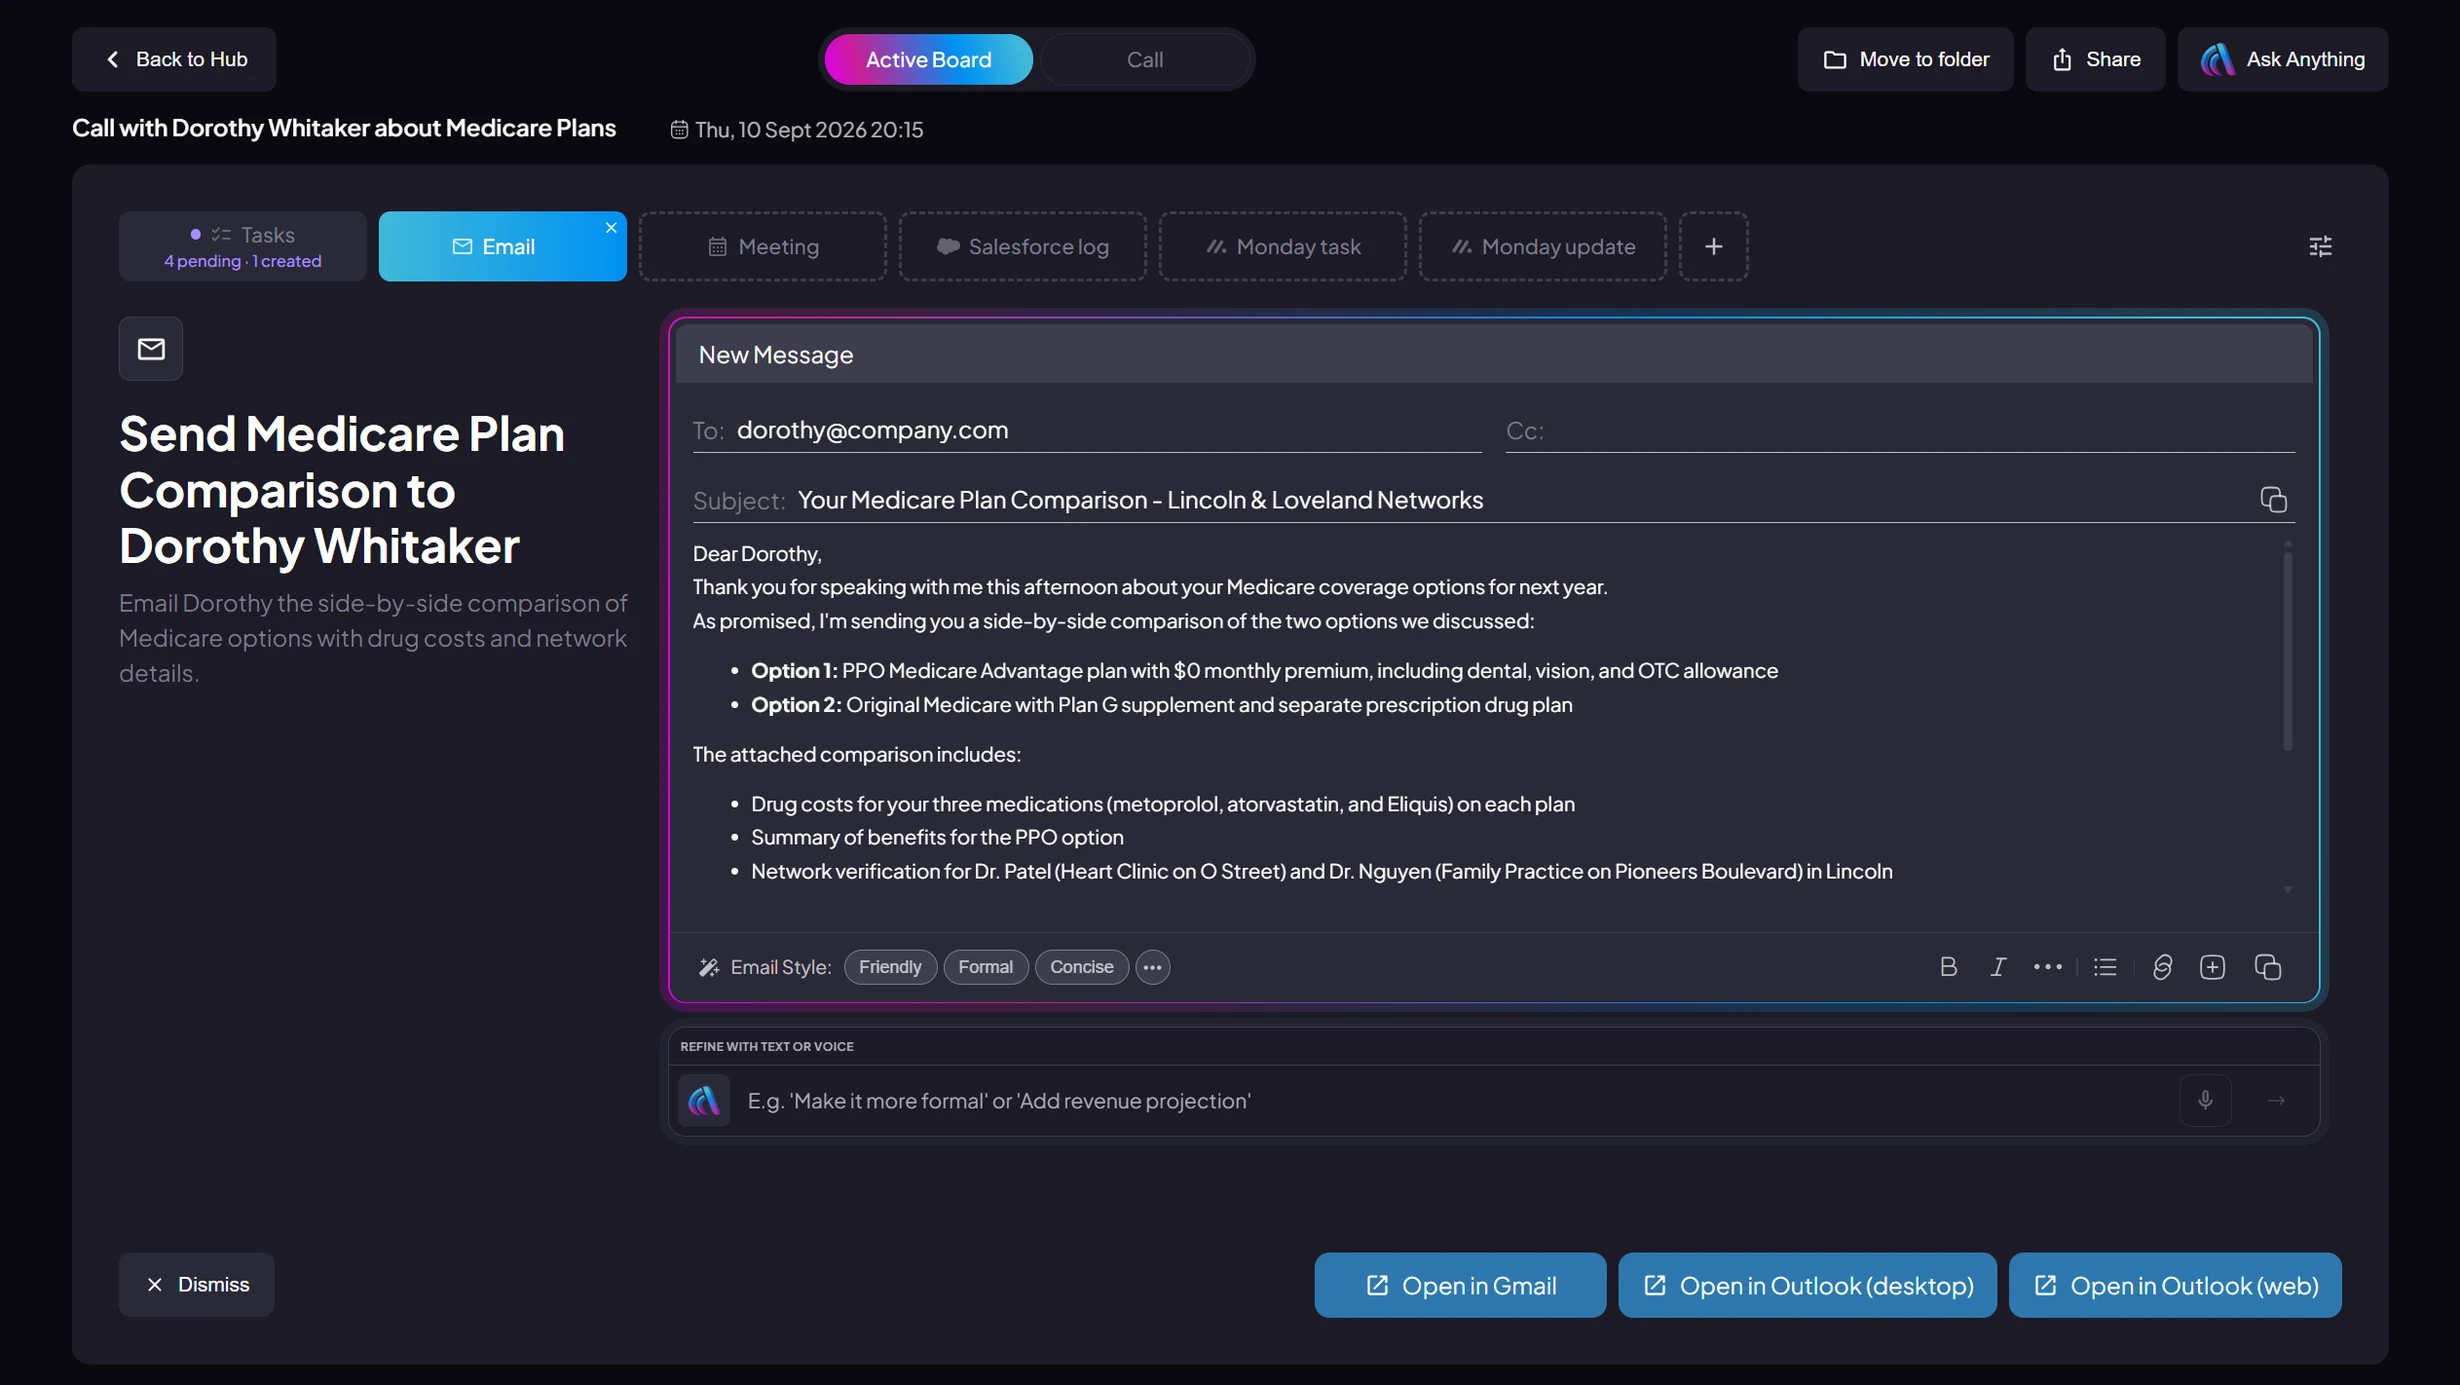Click the magic wand Email Style icon
Image resolution: width=2460 pixels, height=1385 pixels.
coord(709,967)
